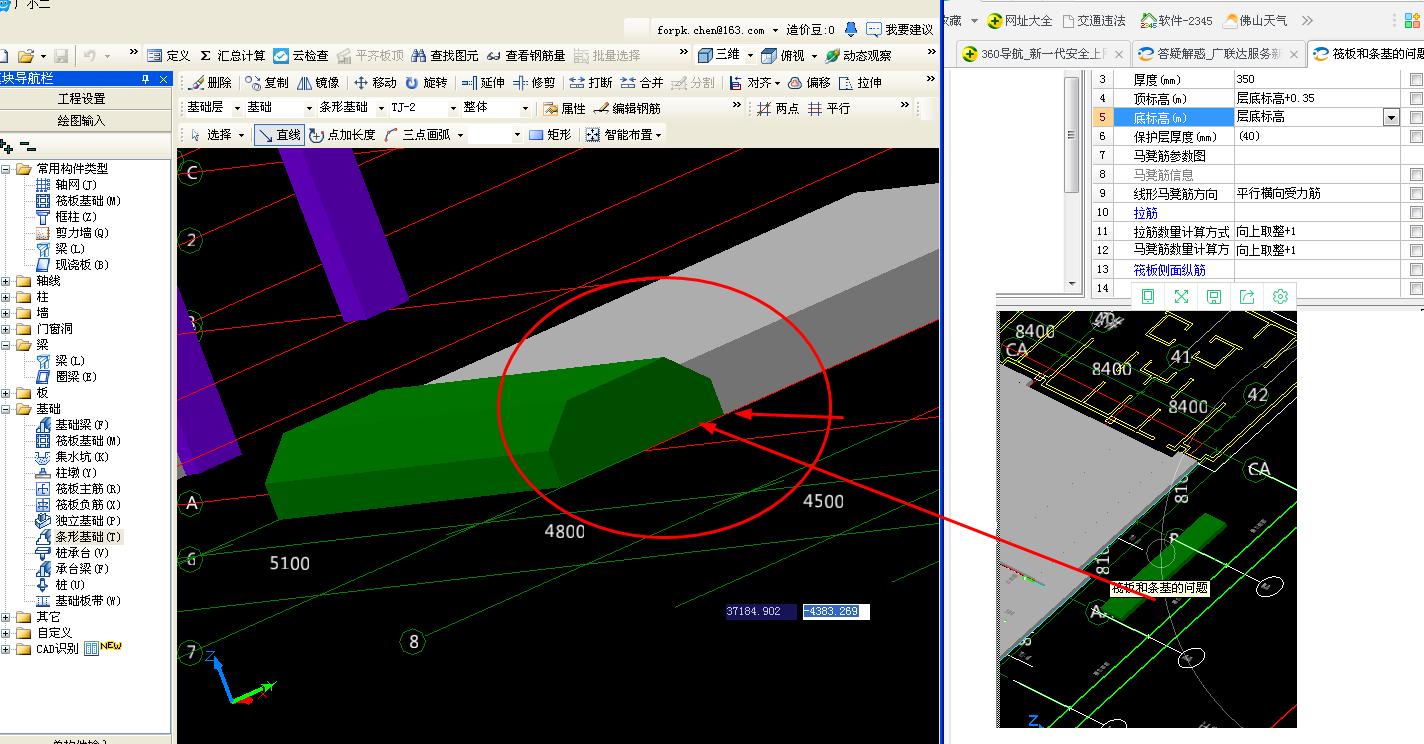Expand the 门窗洞 tree node
The image size is (1424, 744).
[7, 329]
